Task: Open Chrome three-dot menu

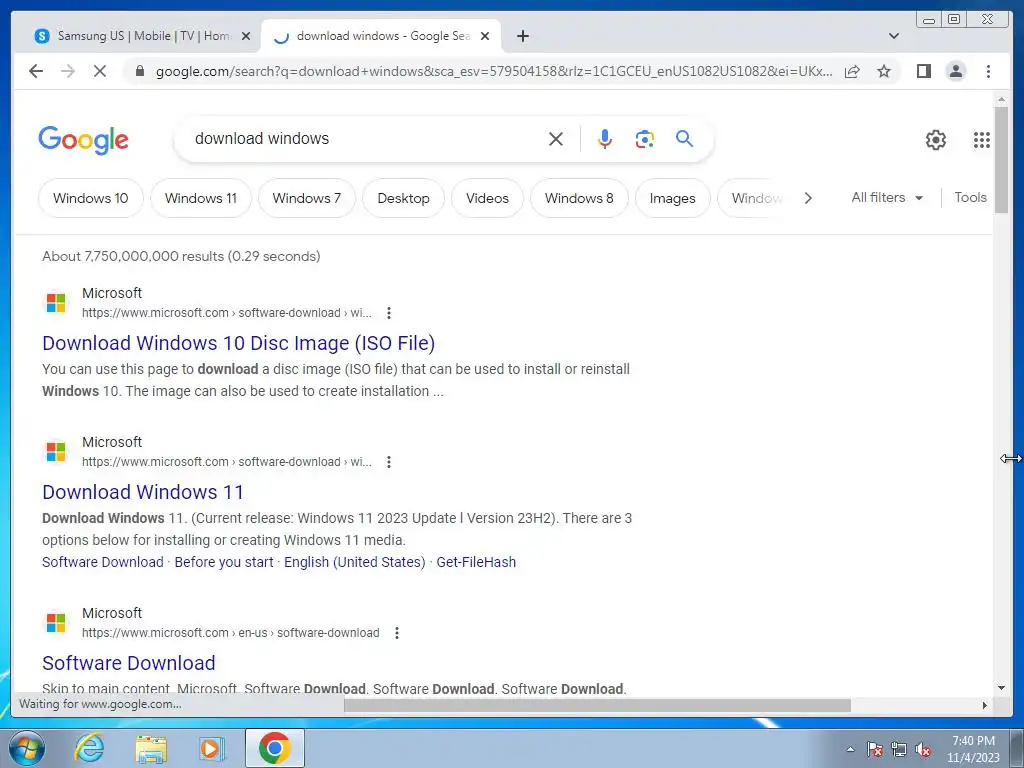Action: [x=988, y=71]
